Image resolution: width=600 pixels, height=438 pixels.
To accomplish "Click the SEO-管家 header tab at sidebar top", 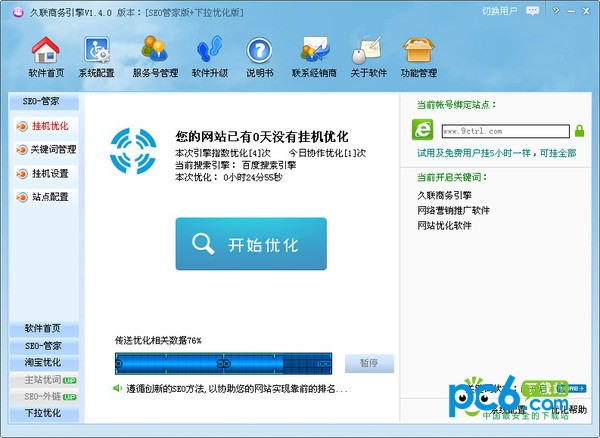I will tap(44, 101).
